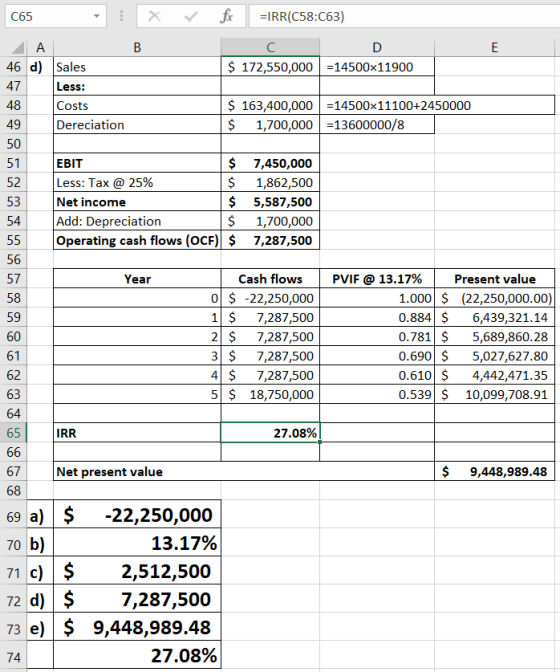This screenshot has width=560, height=672.
Task: Click the Enter checkmark formula bar icon
Action: tap(190, 17)
